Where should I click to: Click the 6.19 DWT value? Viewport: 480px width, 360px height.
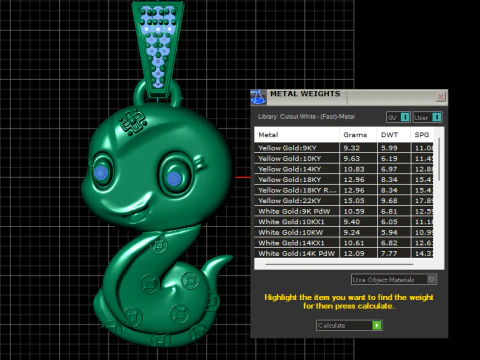(389, 158)
